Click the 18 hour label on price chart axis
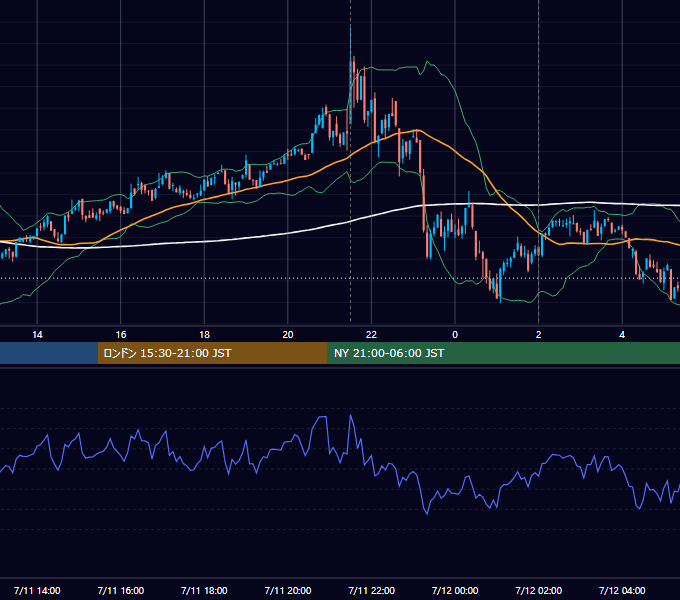 204,335
